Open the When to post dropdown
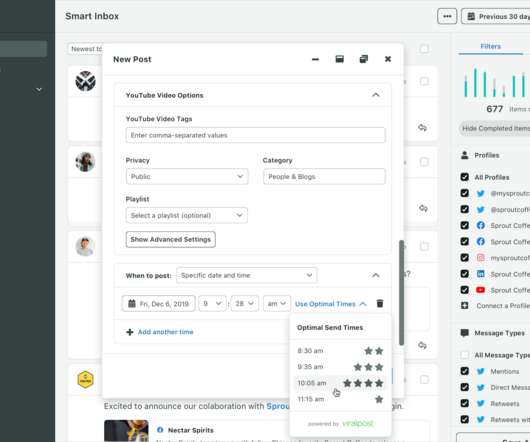This screenshot has height=442, width=530. coord(246,275)
